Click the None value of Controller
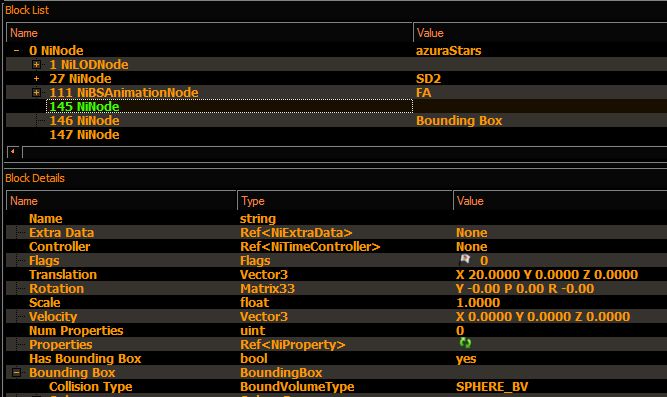This screenshot has height=397, width=667. (471, 247)
